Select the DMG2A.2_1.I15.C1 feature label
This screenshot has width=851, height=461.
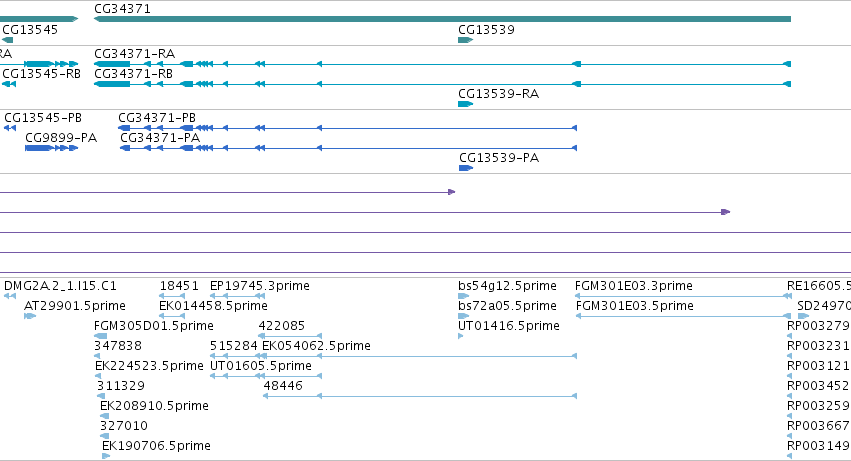pos(60,286)
